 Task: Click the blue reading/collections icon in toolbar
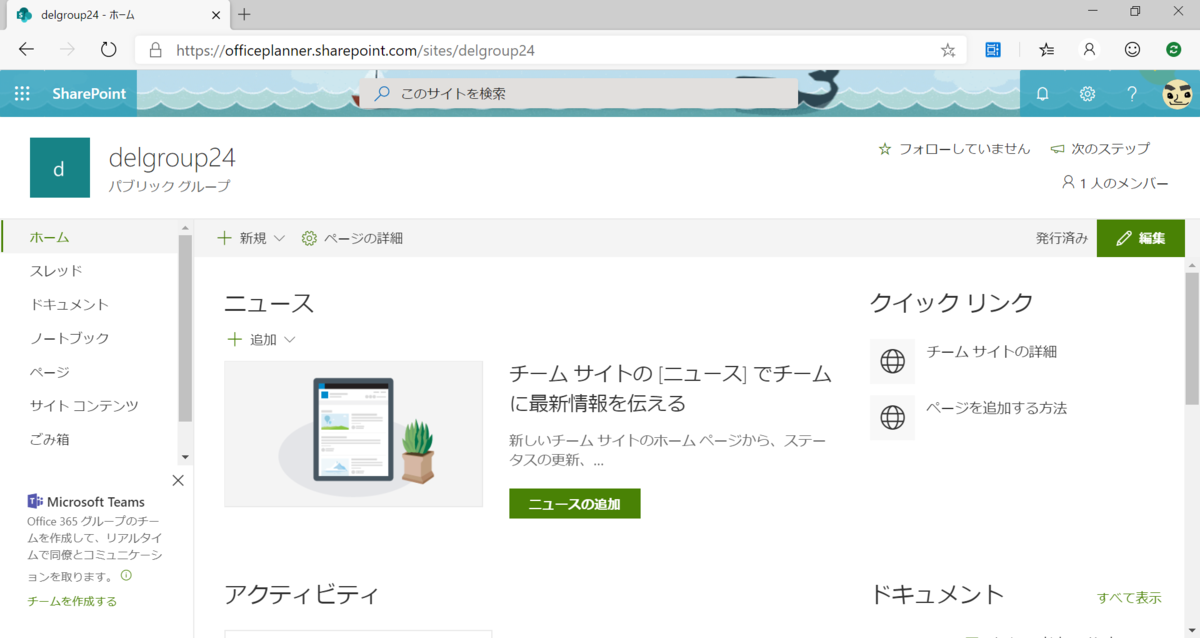[x=993, y=50]
